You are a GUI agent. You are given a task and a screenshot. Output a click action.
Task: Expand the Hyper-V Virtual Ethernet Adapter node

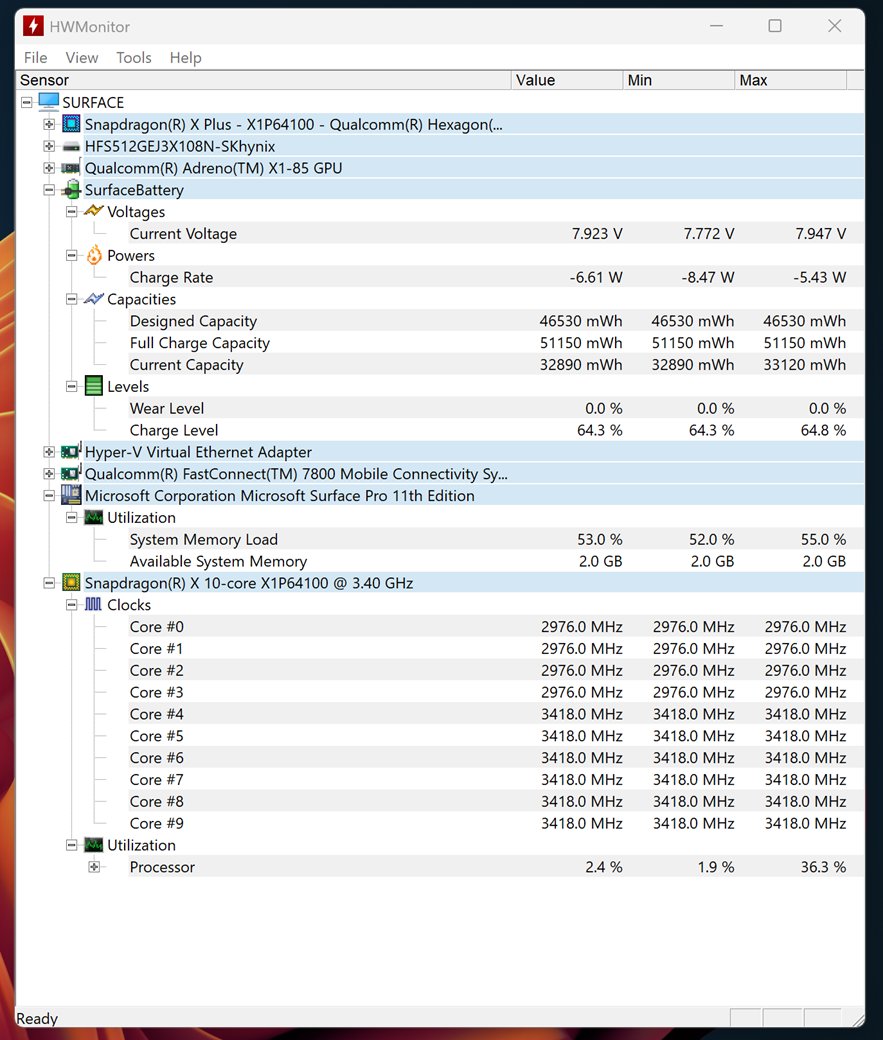pos(49,452)
